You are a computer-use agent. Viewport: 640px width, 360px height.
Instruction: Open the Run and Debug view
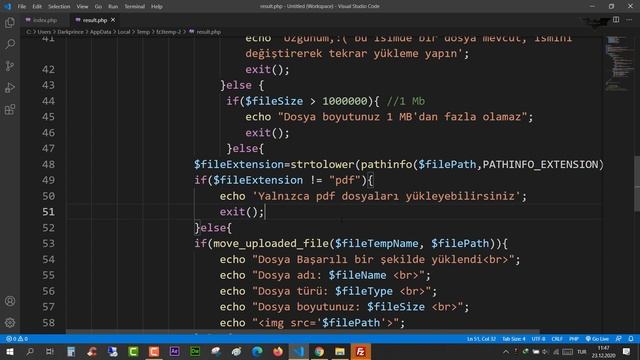click(10, 87)
